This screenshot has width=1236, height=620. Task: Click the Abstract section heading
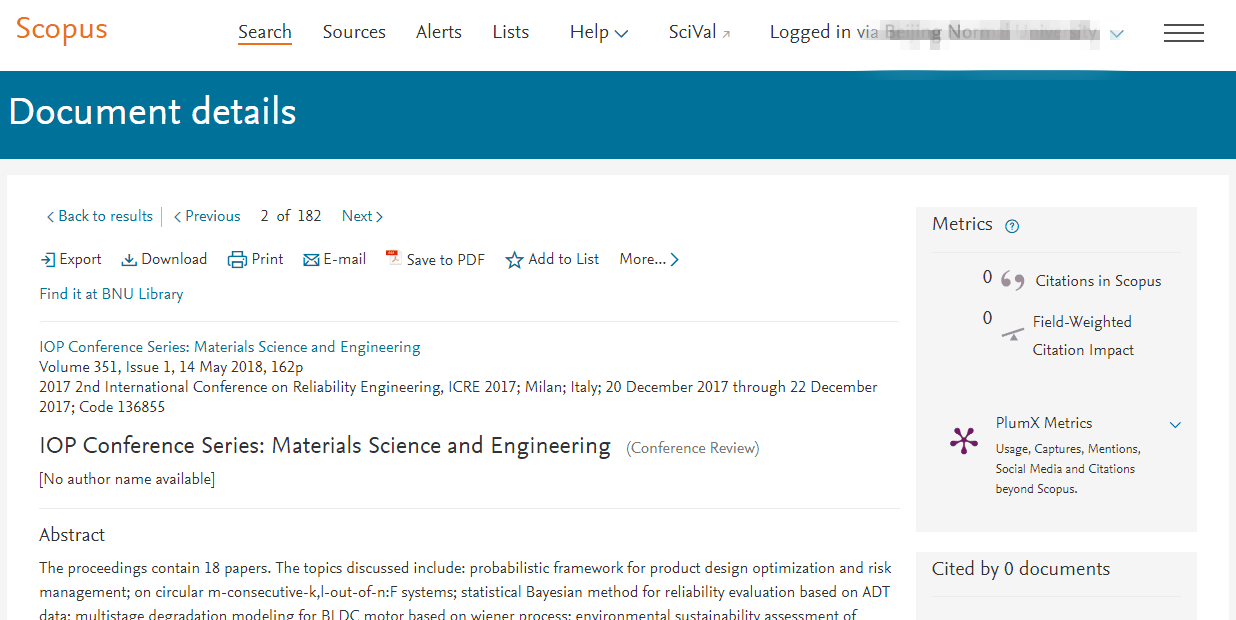(72, 535)
